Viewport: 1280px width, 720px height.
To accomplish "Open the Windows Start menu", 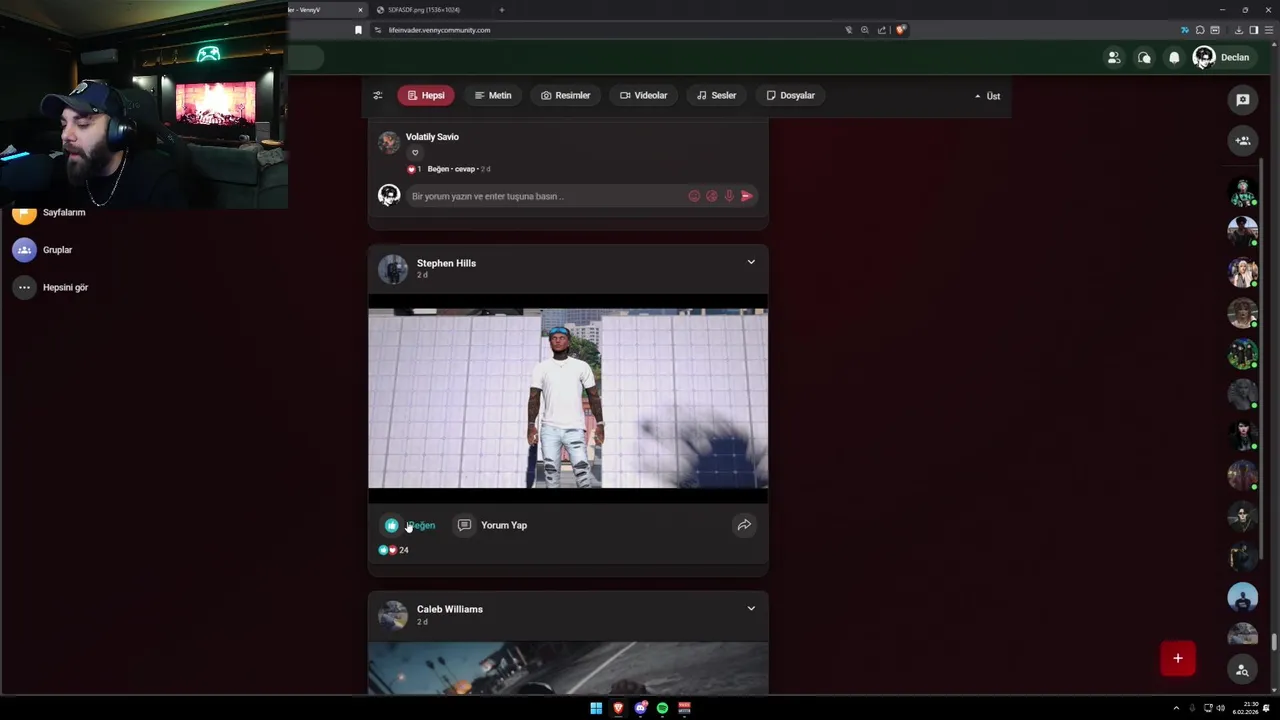I will click(596, 708).
